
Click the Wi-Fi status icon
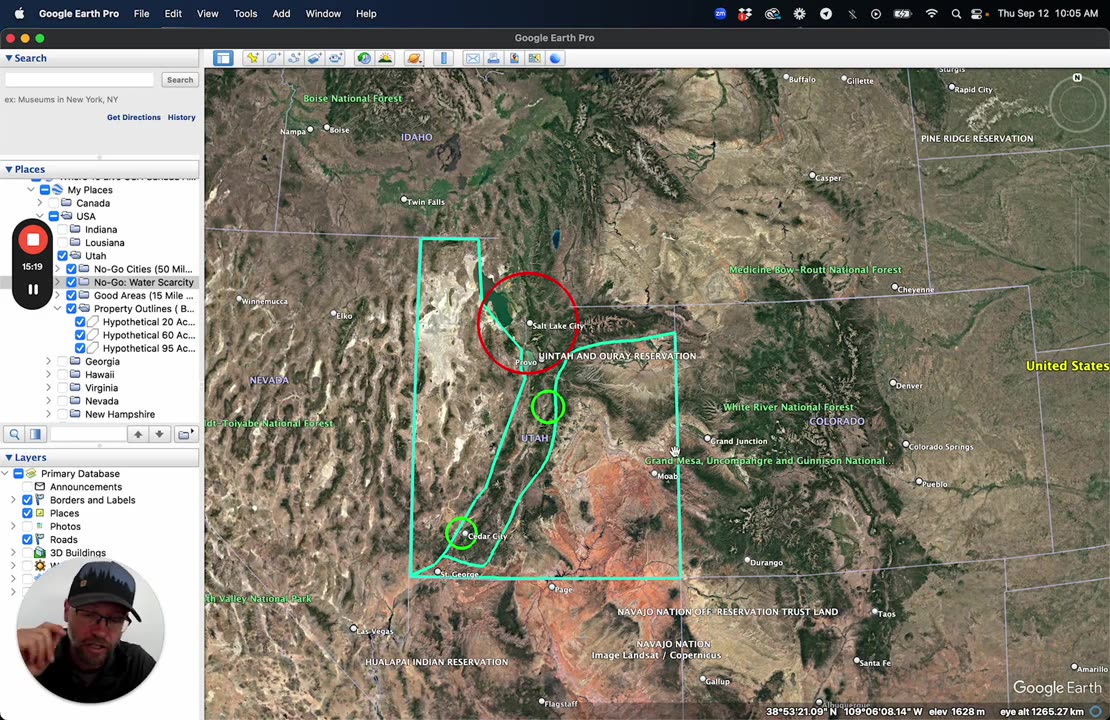[x=932, y=13]
